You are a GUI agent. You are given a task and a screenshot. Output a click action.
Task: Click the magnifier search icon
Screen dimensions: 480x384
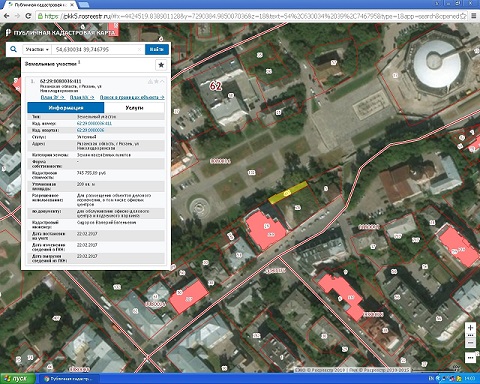[13, 49]
